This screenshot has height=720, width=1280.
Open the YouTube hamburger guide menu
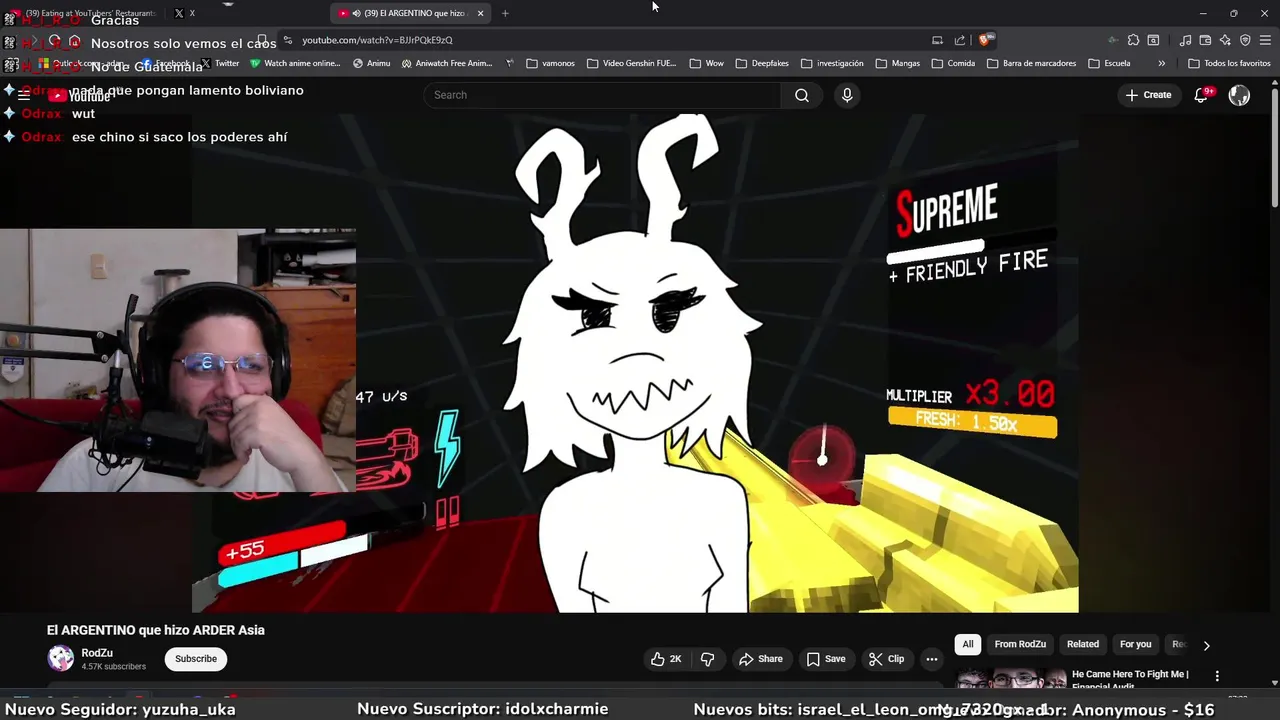(x=23, y=96)
